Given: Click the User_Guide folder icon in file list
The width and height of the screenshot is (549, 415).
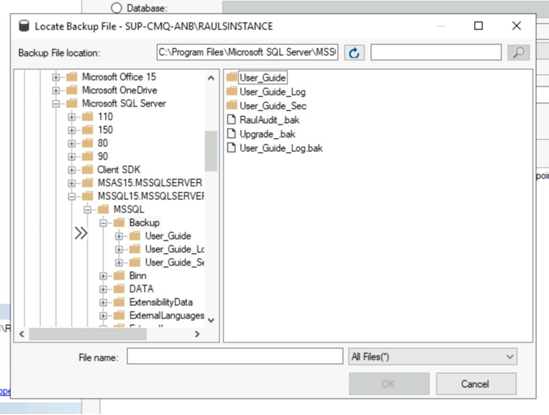Looking at the screenshot, I should (x=232, y=77).
